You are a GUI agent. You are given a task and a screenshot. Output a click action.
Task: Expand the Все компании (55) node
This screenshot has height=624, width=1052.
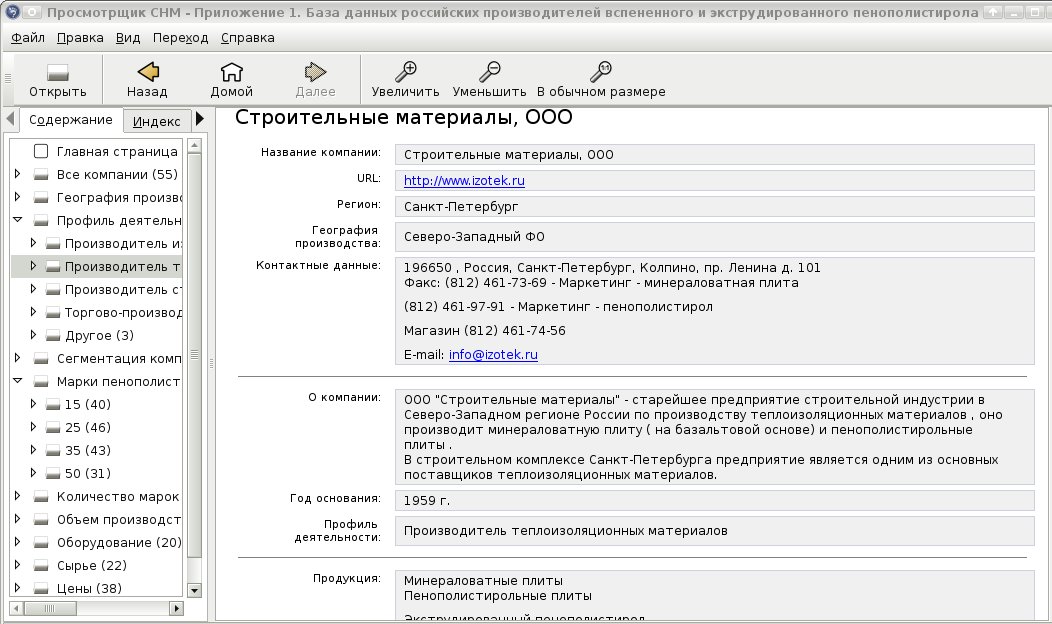(17, 174)
